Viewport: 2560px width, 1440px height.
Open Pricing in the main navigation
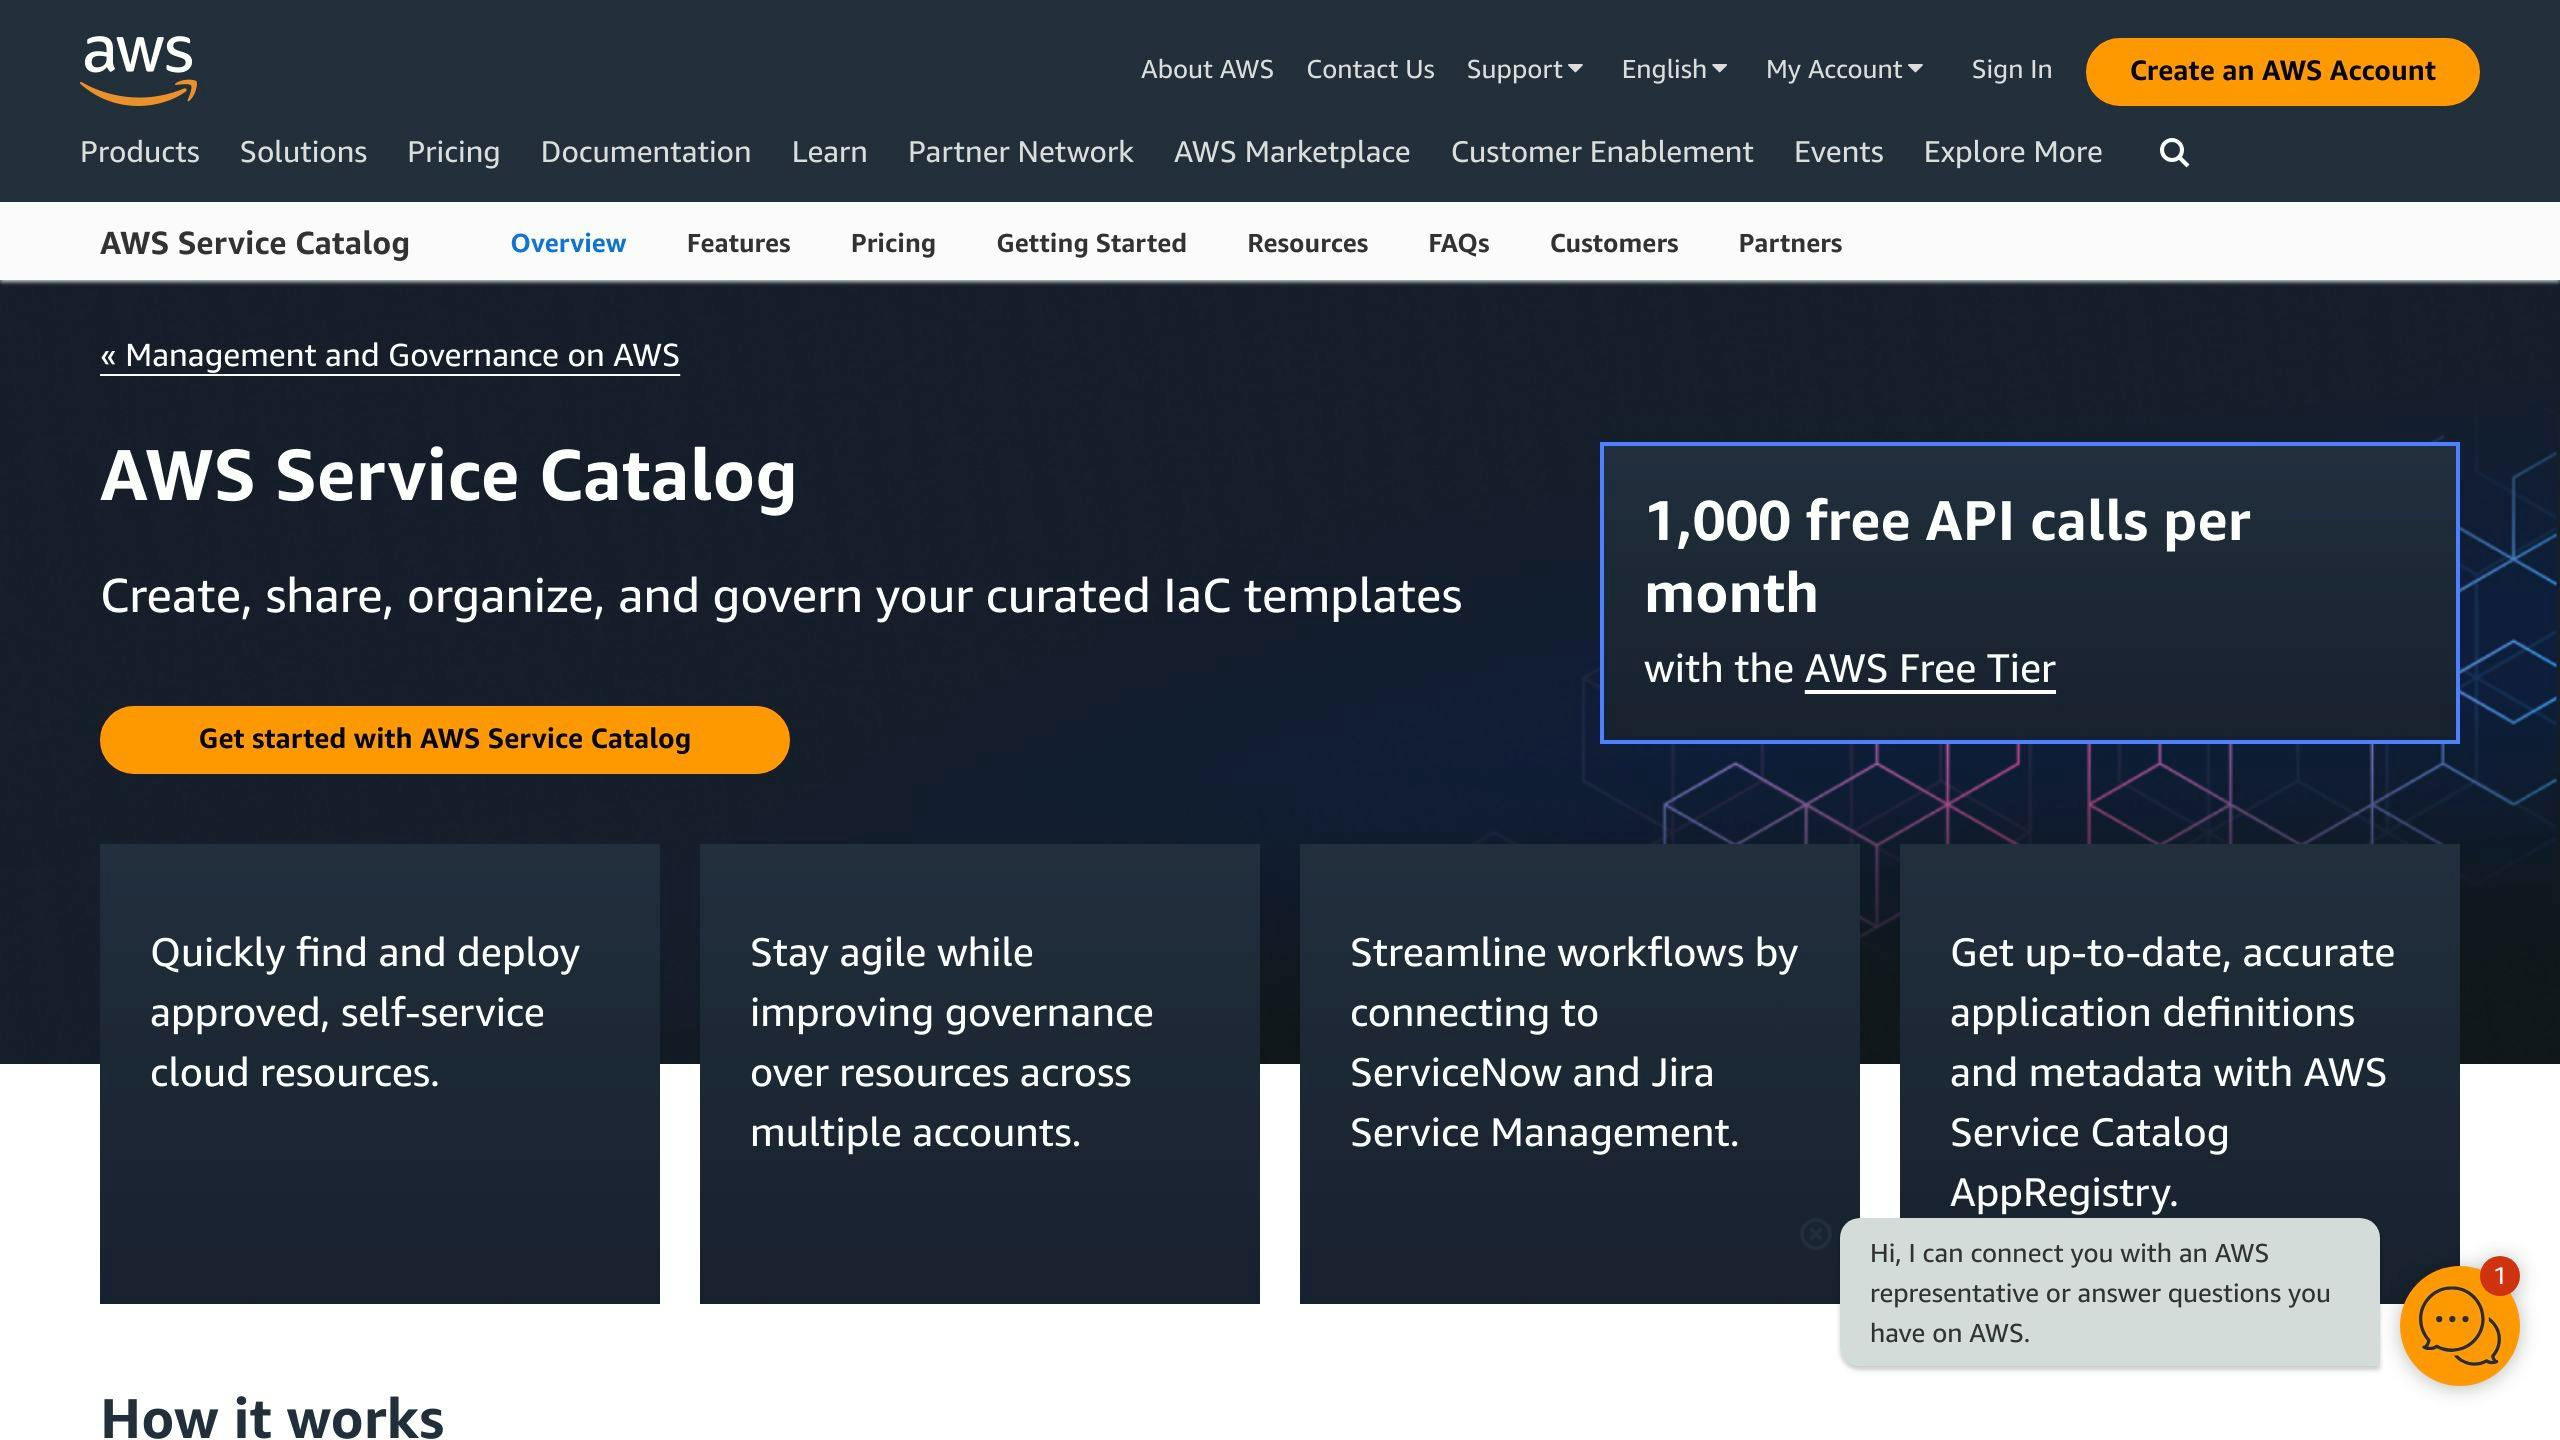pos(453,152)
